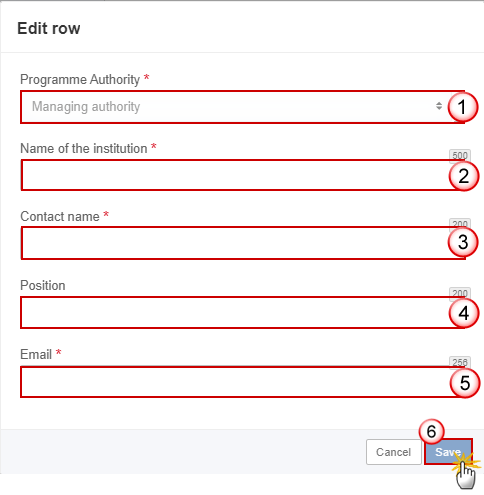
Task: Click the numbered circle 5 marker
Action: click(465, 383)
